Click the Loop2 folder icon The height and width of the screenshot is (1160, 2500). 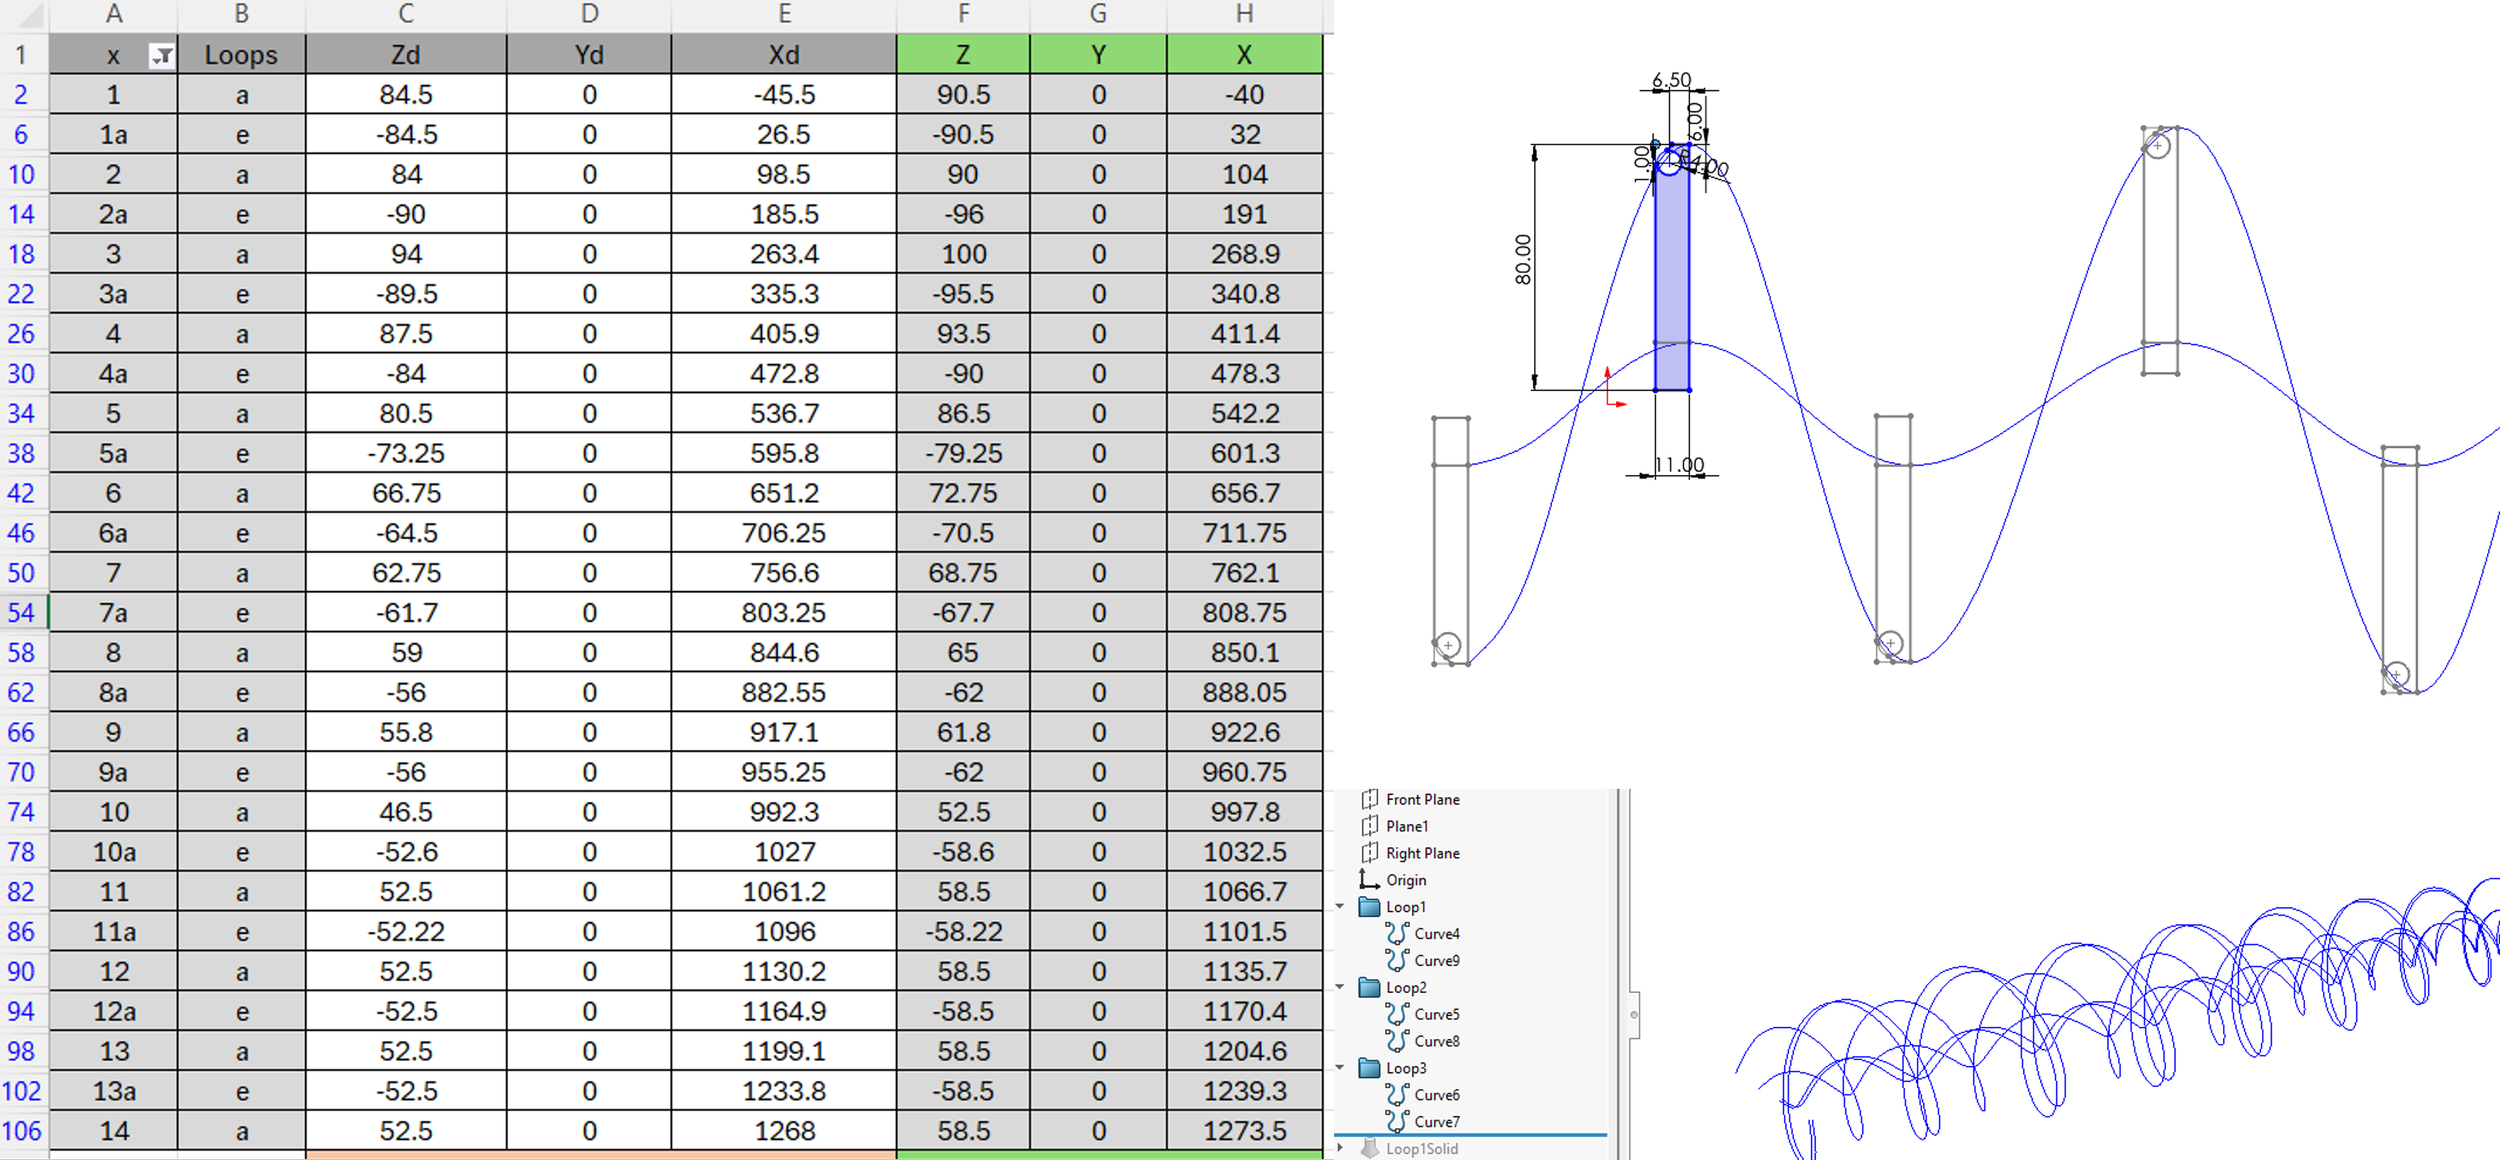pyautogui.click(x=1369, y=988)
